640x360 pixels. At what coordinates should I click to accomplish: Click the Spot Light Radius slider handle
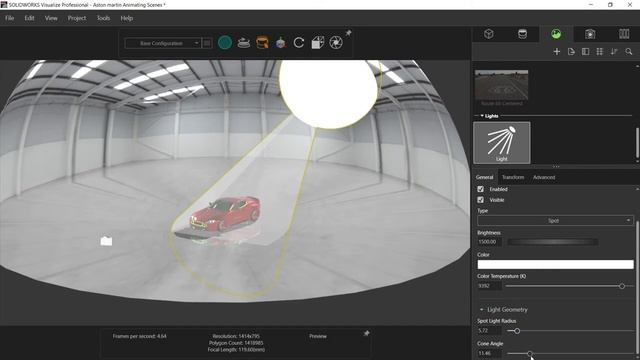tap(517, 331)
